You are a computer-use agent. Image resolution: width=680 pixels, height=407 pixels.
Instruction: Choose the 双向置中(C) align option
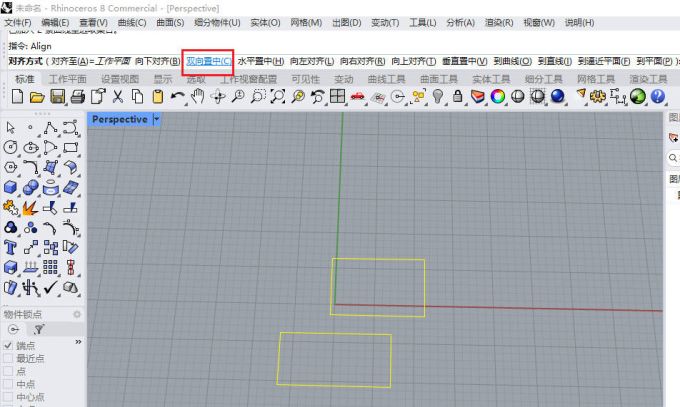click(x=208, y=61)
